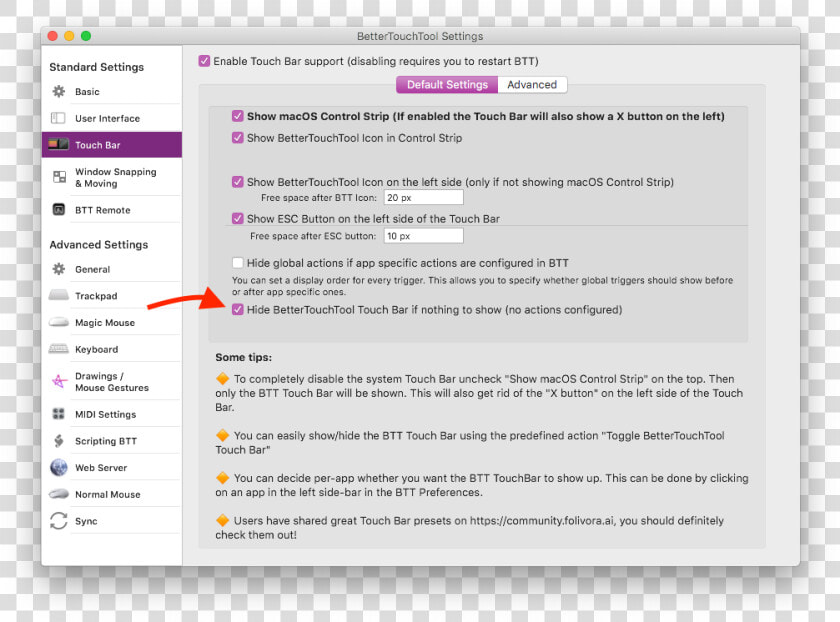Image resolution: width=840 pixels, height=622 pixels.
Task: Click the Advanced Settings heading
Action: tap(99, 244)
